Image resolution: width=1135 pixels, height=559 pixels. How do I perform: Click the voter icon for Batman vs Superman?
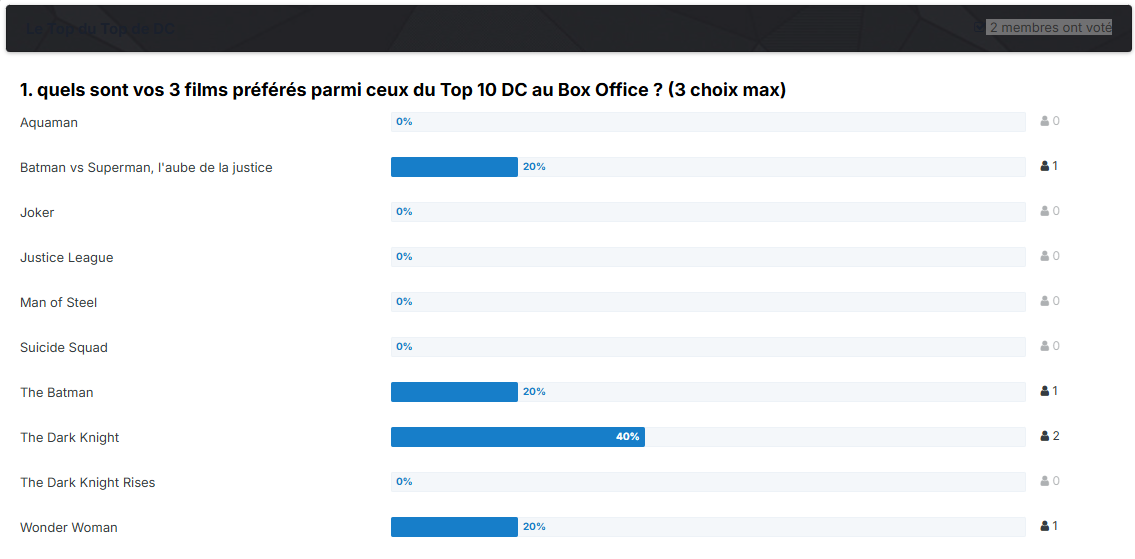point(1045,167)
